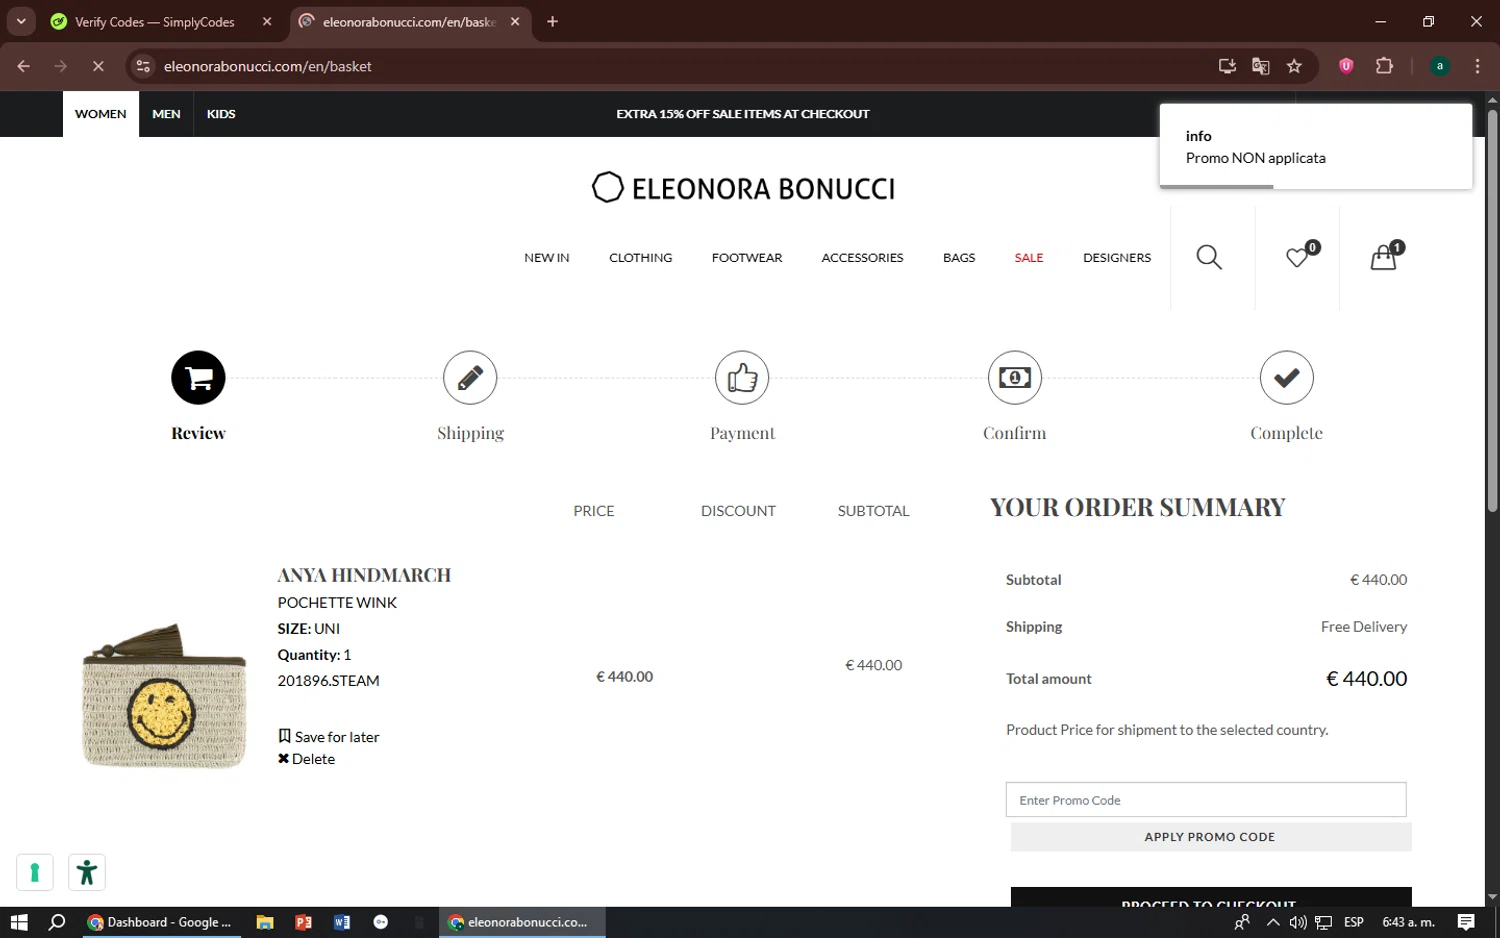This screenshot has height=938, width=1500.
Task: View site information icon in address bar
Action: point(143,66)
